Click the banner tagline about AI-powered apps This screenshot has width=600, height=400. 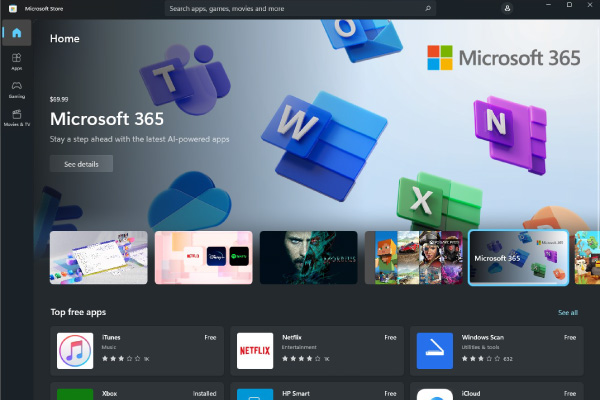(139, 139)
